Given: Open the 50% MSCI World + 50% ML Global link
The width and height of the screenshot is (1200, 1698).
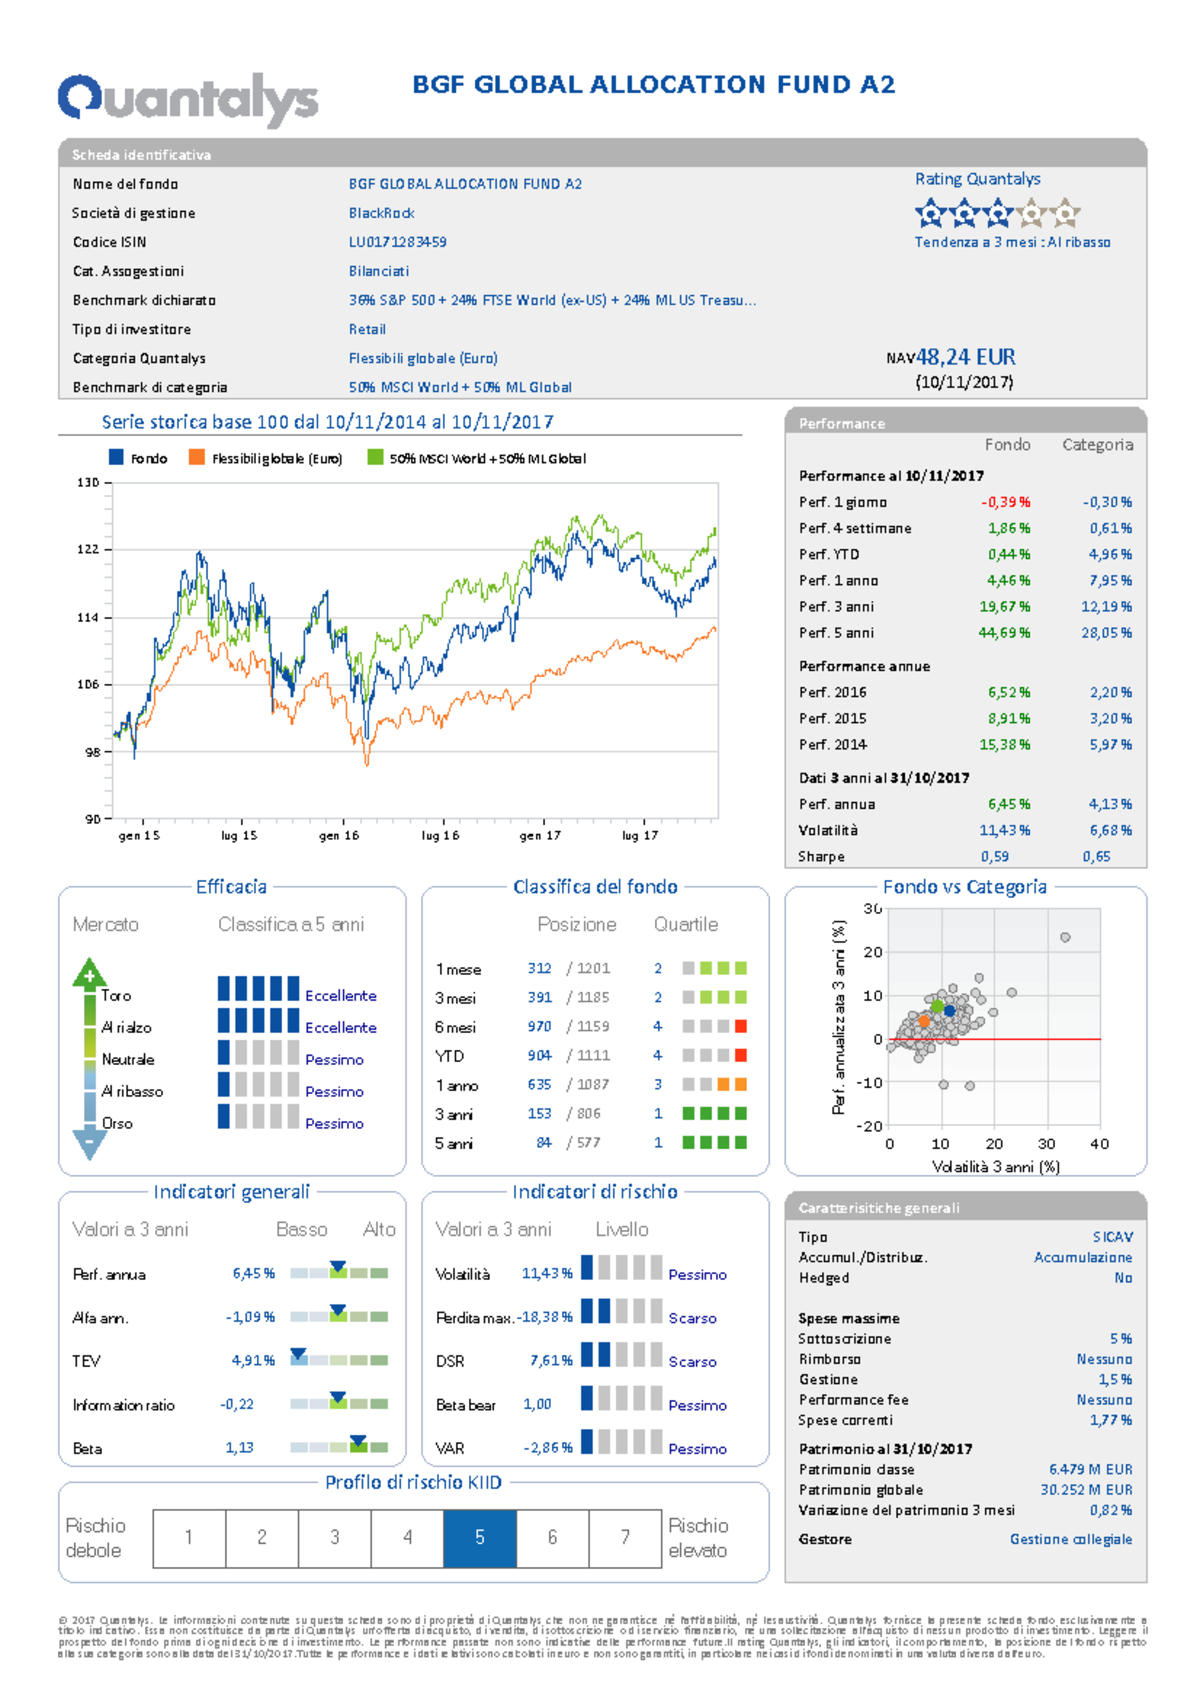Looking at the screenshot, I should 460,387.
